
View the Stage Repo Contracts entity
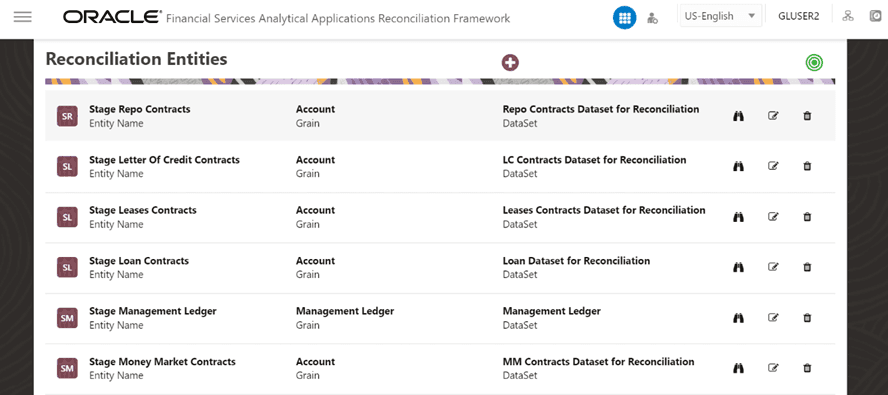(x=738, y=116)
